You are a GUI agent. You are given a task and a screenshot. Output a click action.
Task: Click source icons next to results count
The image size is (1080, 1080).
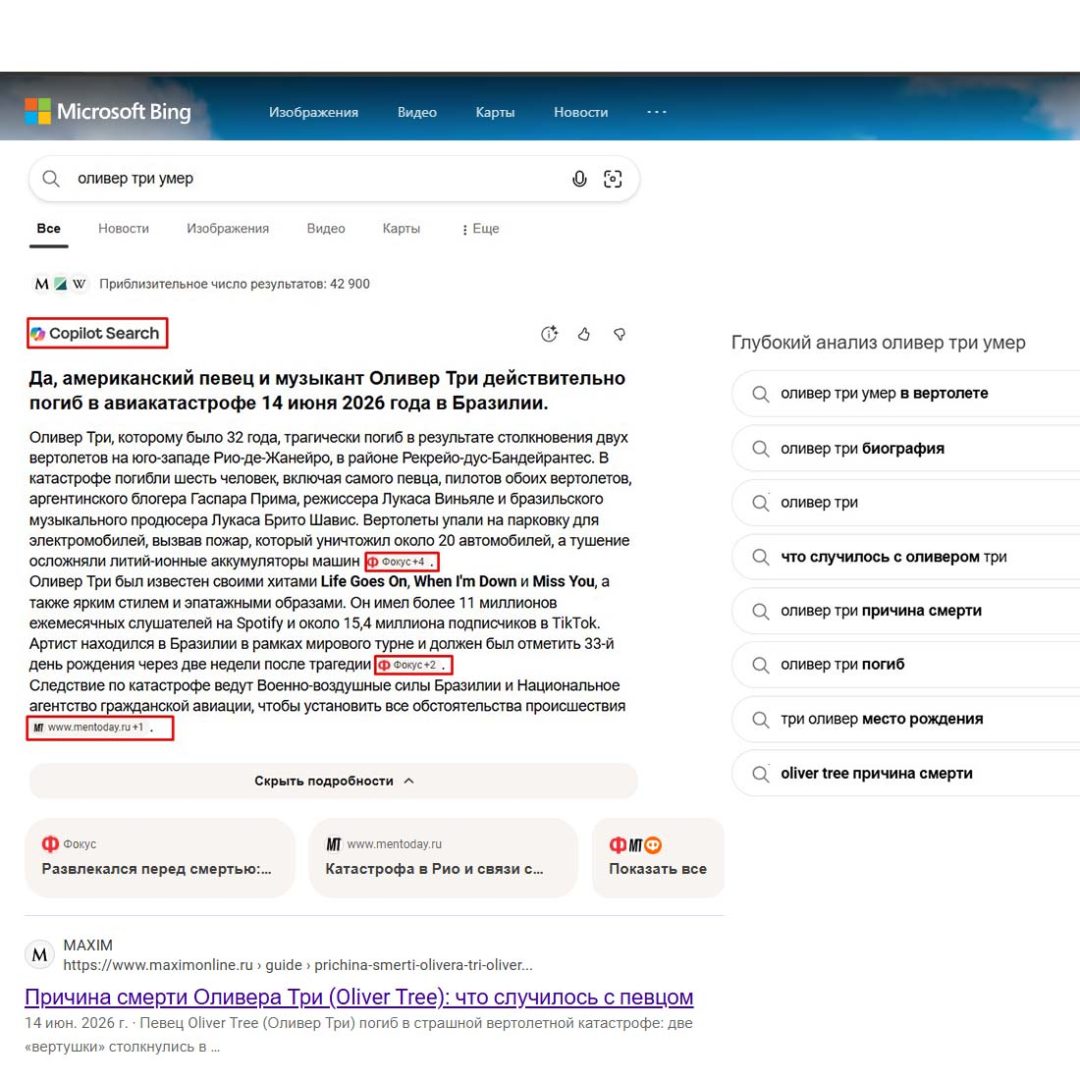pyautogui.click(x=61, y=284)
